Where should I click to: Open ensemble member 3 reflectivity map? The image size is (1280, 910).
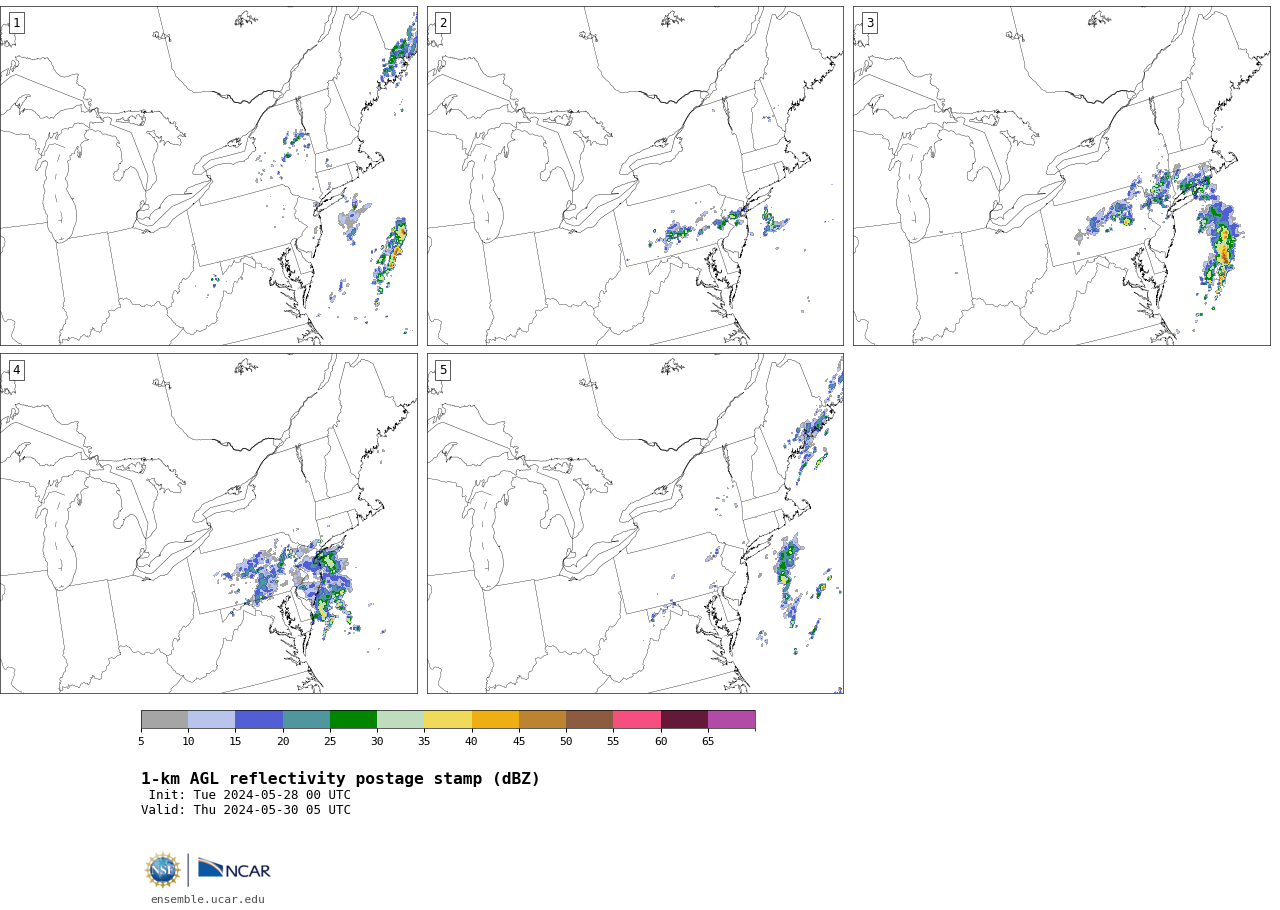pyautogui.click(x=1061, y=176)
